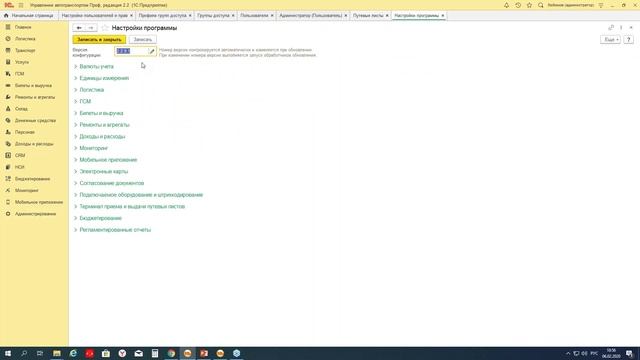The width and height of the screenshot is (640, 360).
Task: Open Денежные средства in the sidebar
Action: pyautogui.click(x=35, y=121)
